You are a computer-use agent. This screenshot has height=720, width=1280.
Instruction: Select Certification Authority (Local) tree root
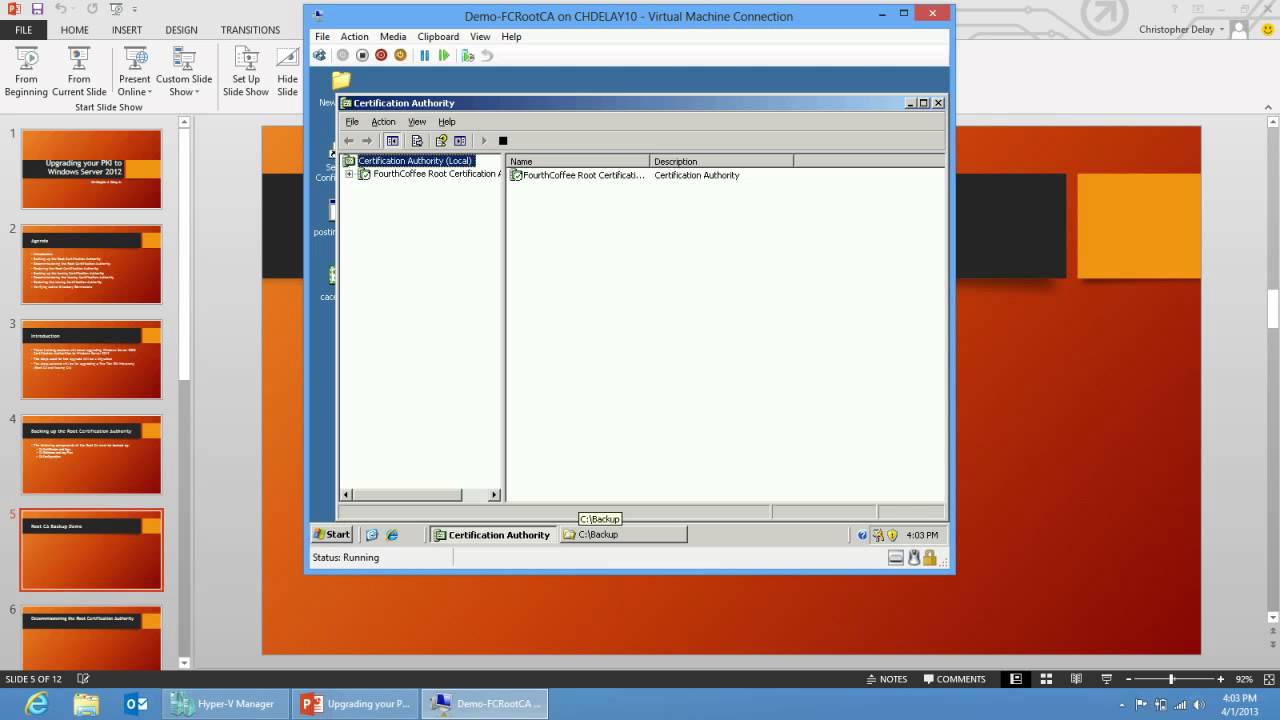tap(415, 160)
